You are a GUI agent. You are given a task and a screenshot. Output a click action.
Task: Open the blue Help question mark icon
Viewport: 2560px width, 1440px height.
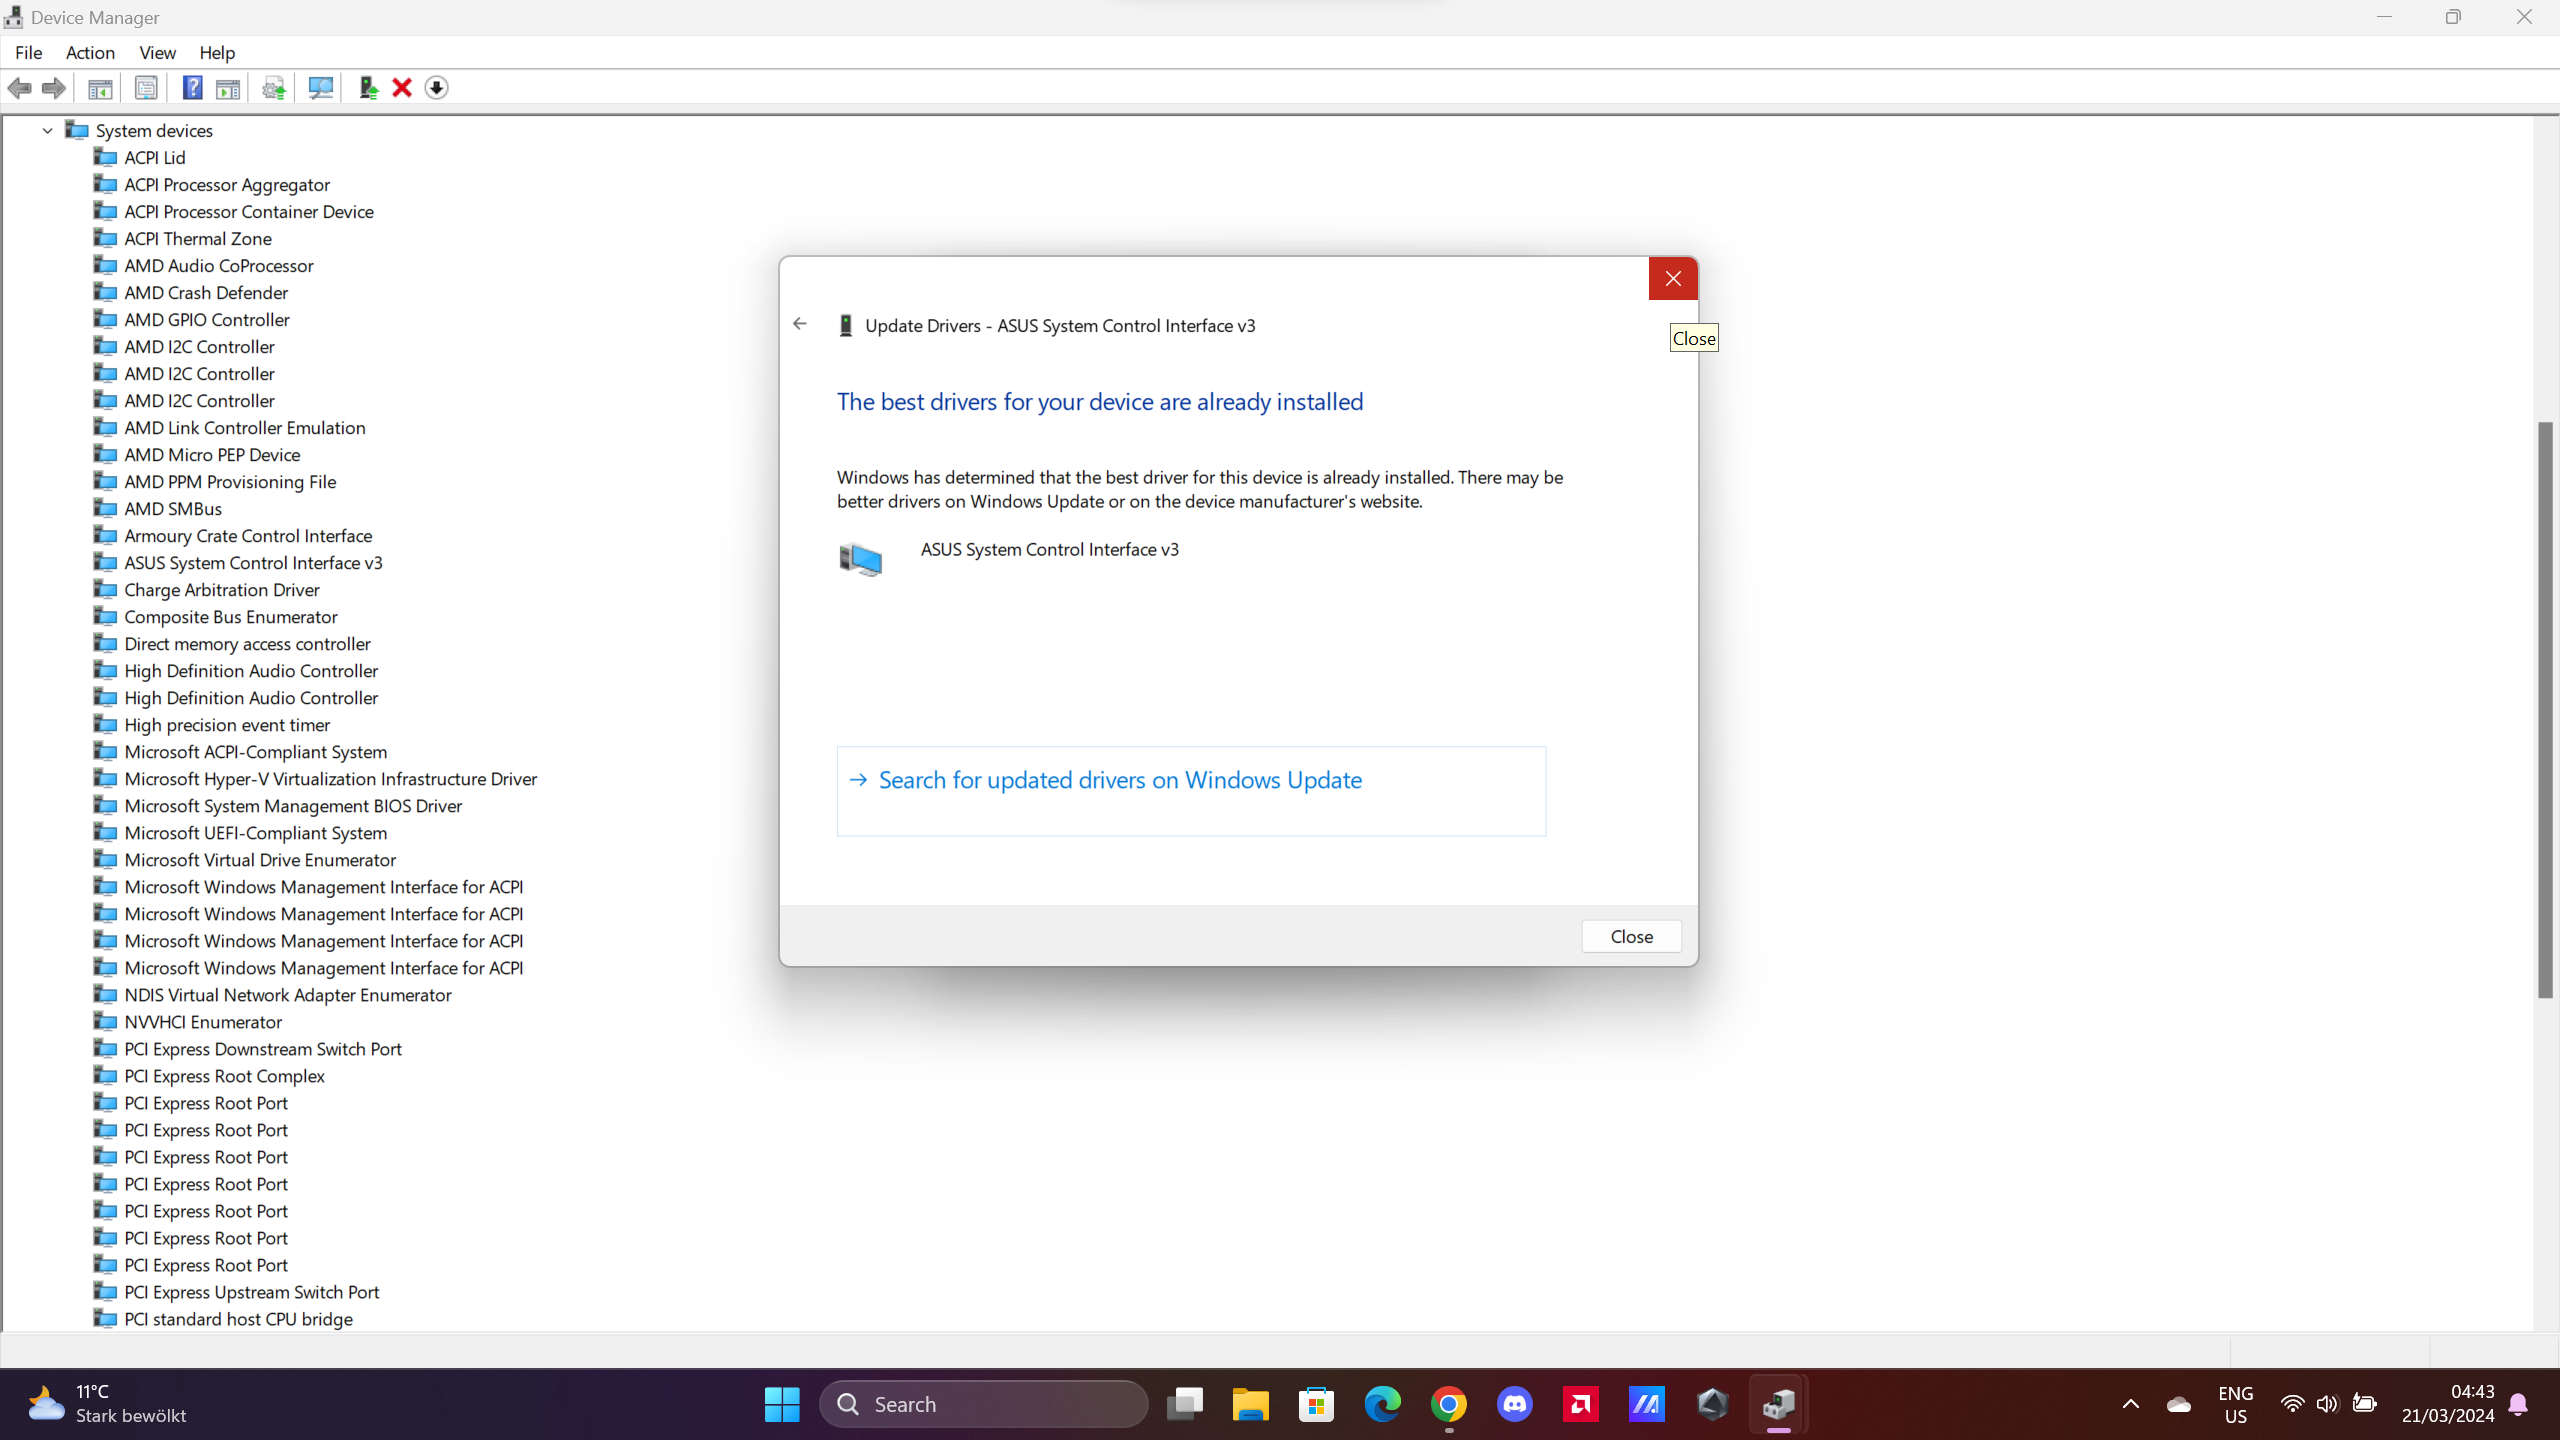tap(192, 88)
